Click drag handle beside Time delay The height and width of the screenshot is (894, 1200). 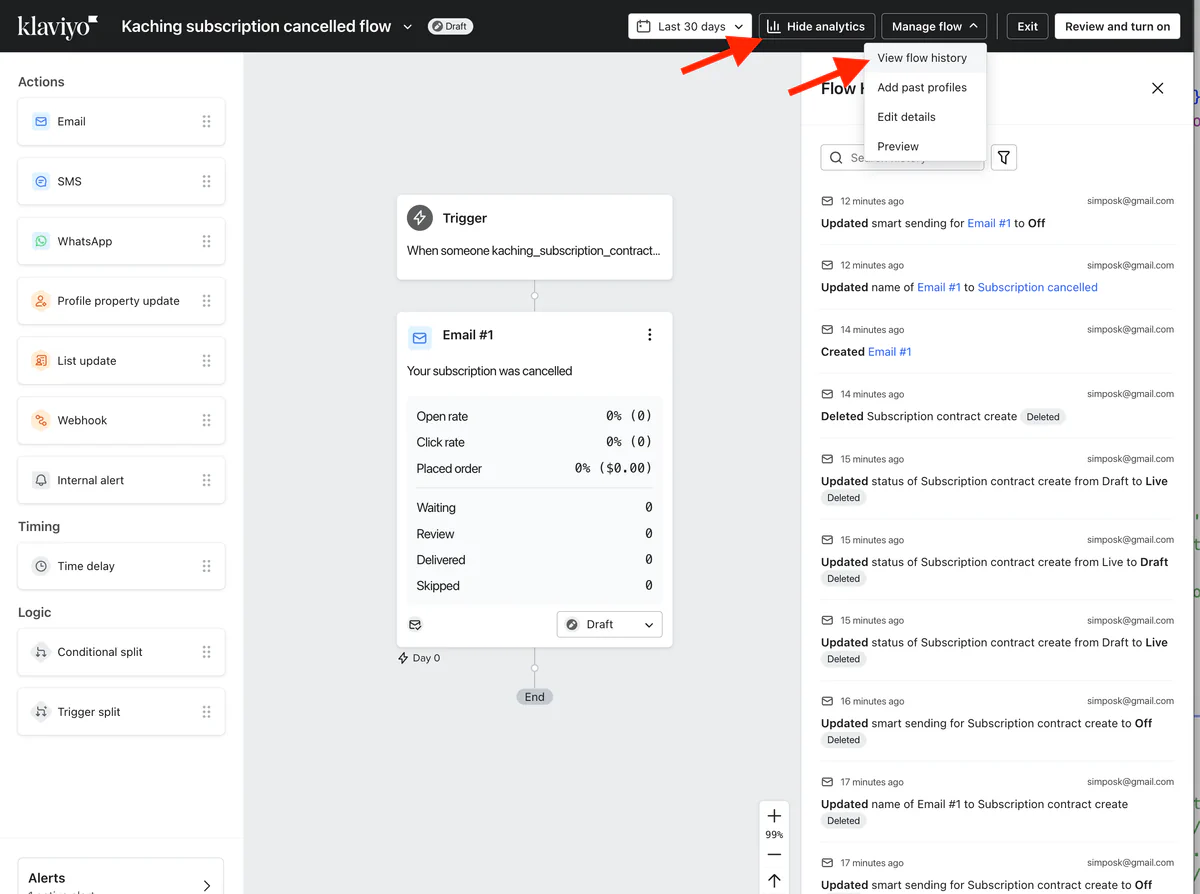206,566
